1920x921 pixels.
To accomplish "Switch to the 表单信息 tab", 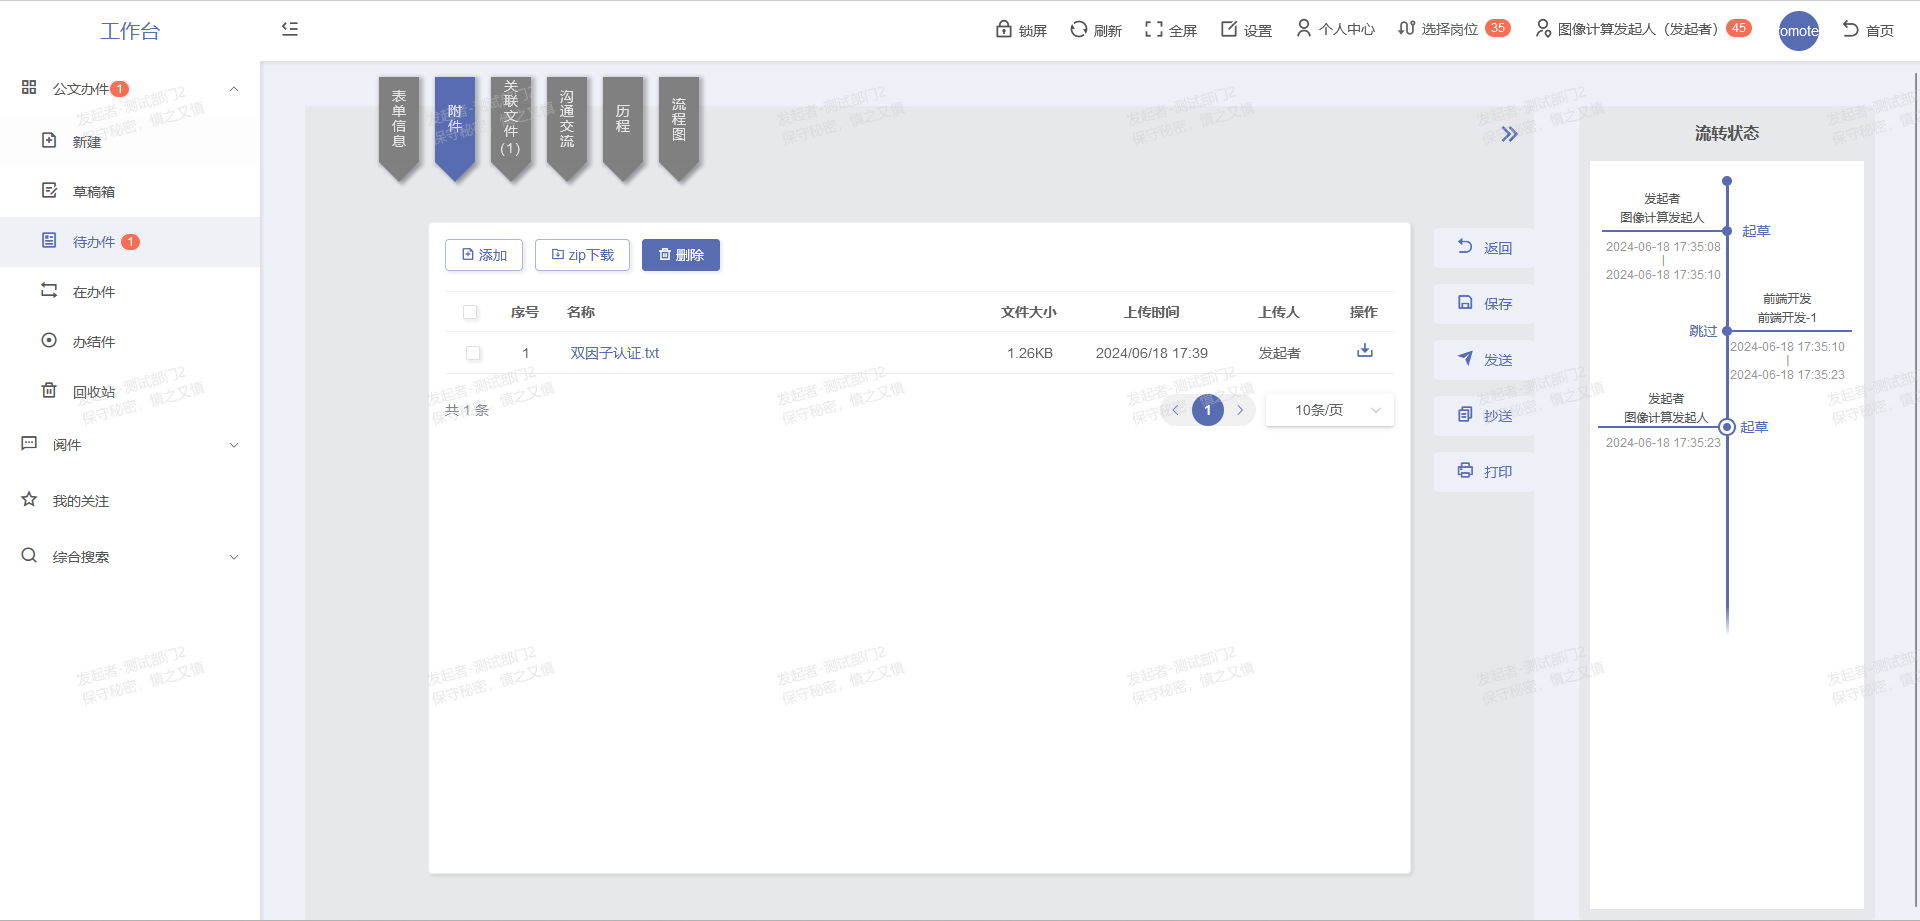I will tap(399, 128).
